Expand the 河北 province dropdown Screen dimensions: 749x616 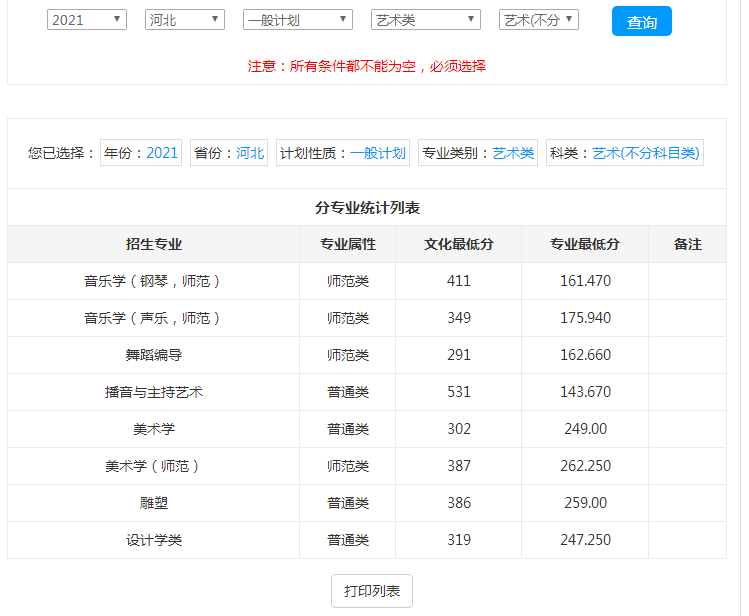[x=184, y=20]
